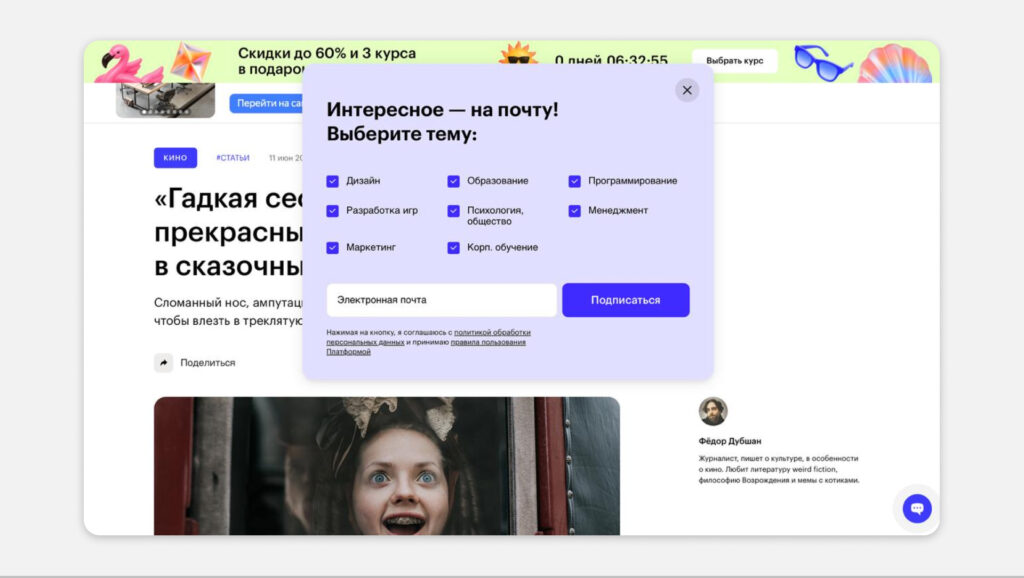Click the Выбрать курс banner button

click(735, 61)
